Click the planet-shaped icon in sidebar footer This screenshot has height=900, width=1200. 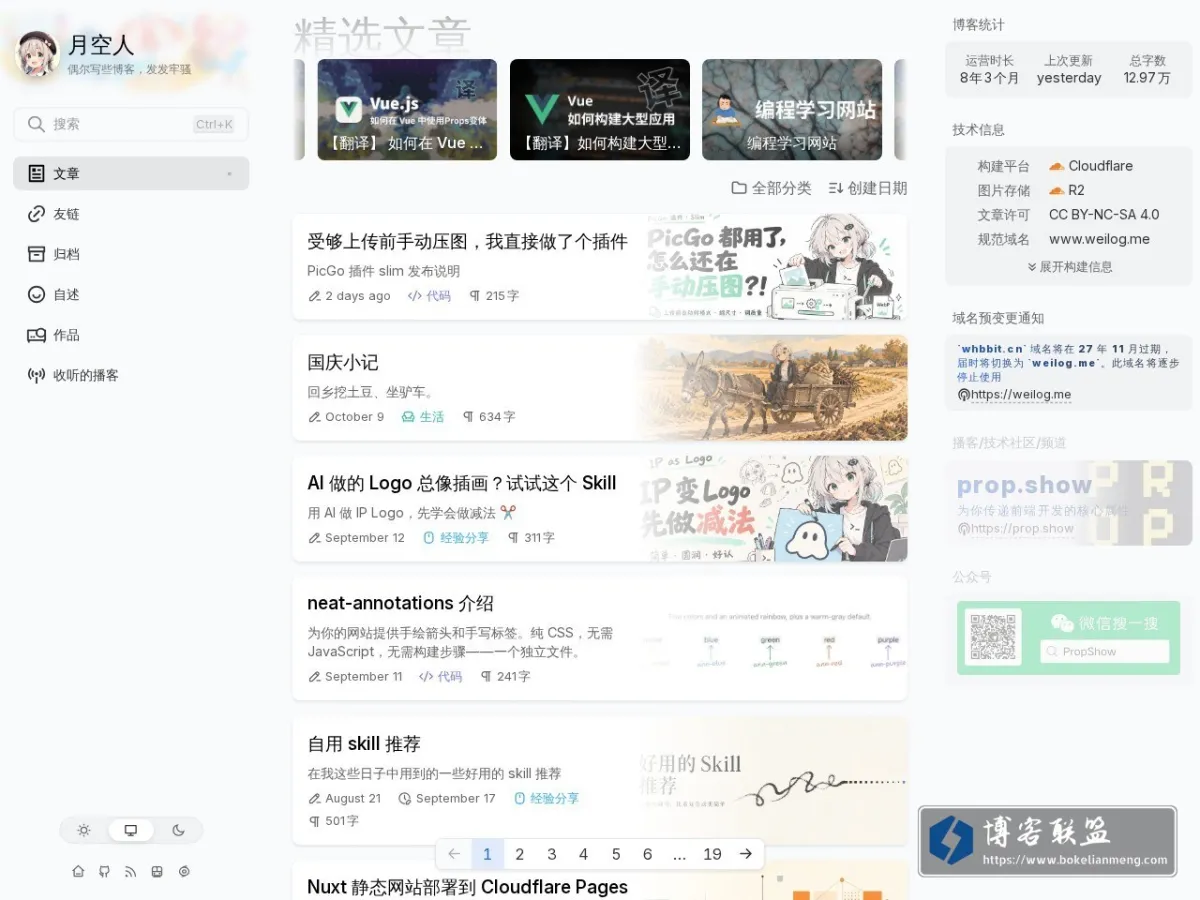click(x=184, y=872)
